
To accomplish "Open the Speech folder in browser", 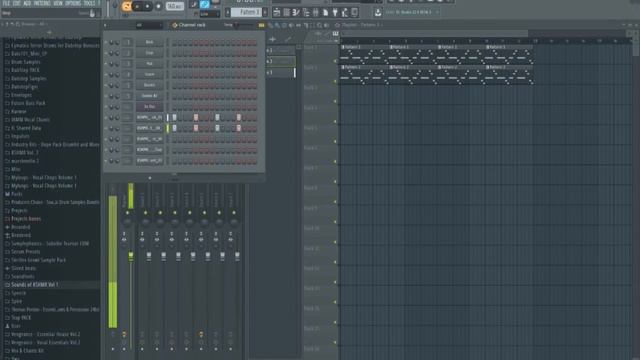I will point(19,293).
